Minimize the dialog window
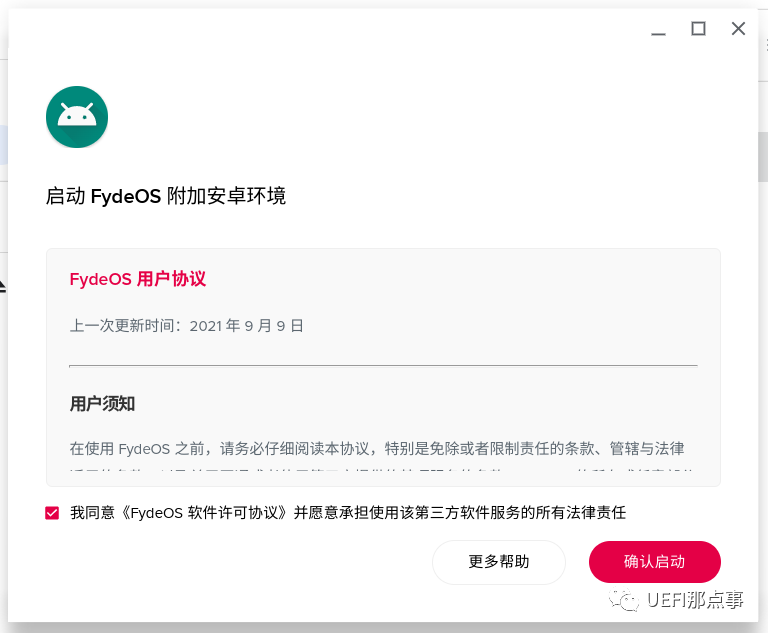Viewport: 768px width, 633px height. (658, 30)
